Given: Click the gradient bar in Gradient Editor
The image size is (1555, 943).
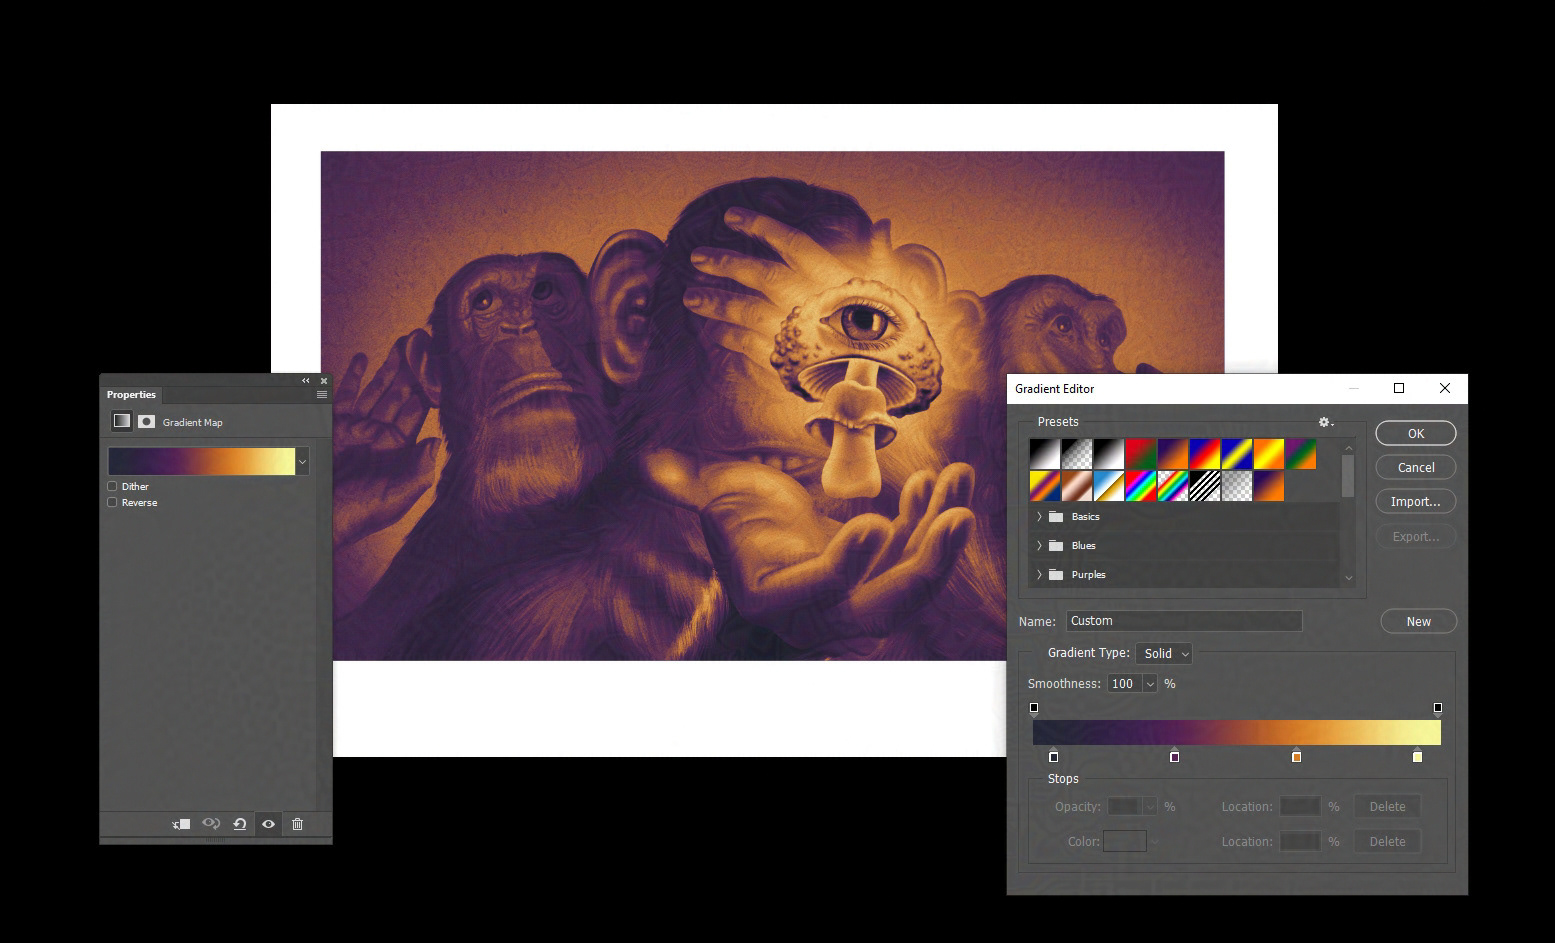Looking at the screenshot, I should [1237, 733].
